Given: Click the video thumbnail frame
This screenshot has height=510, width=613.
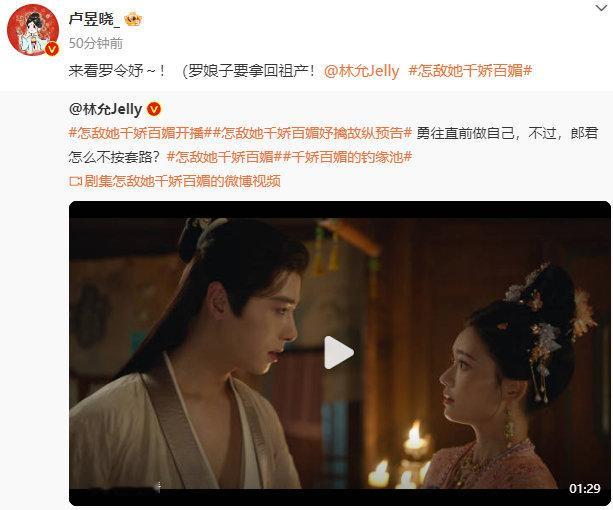Looking at the screenshot, I should click(x=340, y=353).
